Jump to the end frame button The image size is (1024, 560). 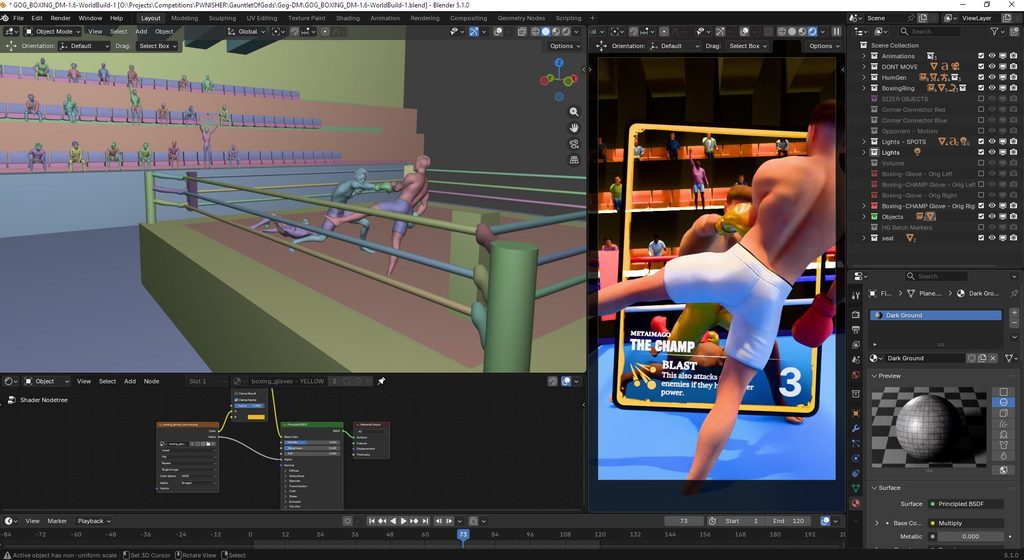[425, 521]
